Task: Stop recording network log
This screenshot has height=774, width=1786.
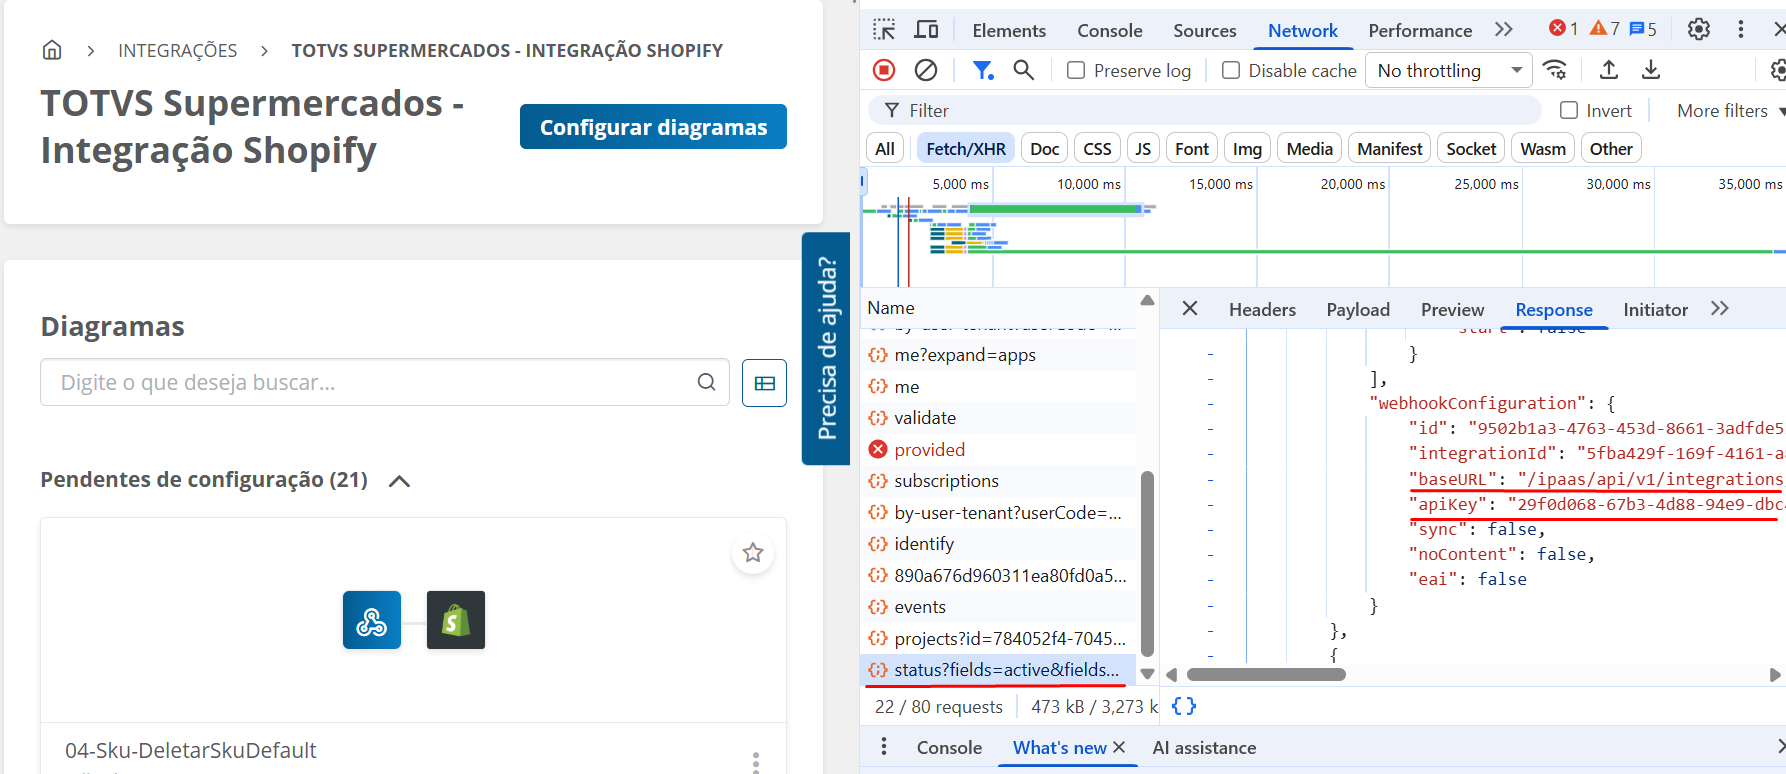Action: tap(884, 70)
